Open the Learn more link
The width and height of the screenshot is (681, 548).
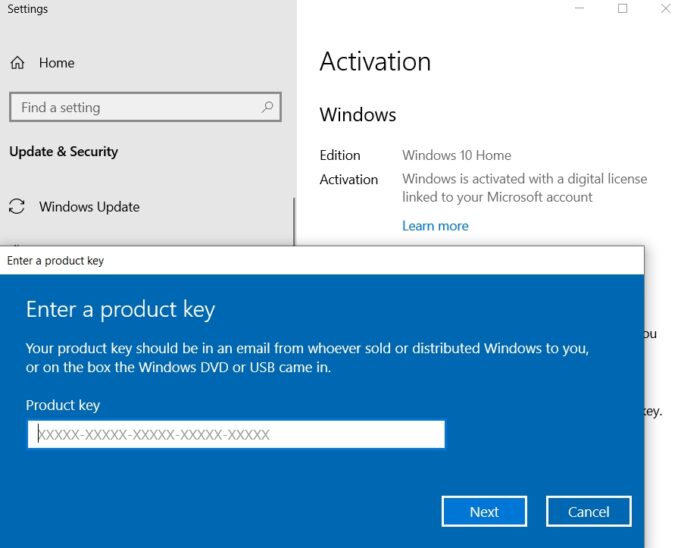click(x=435, y=226)
